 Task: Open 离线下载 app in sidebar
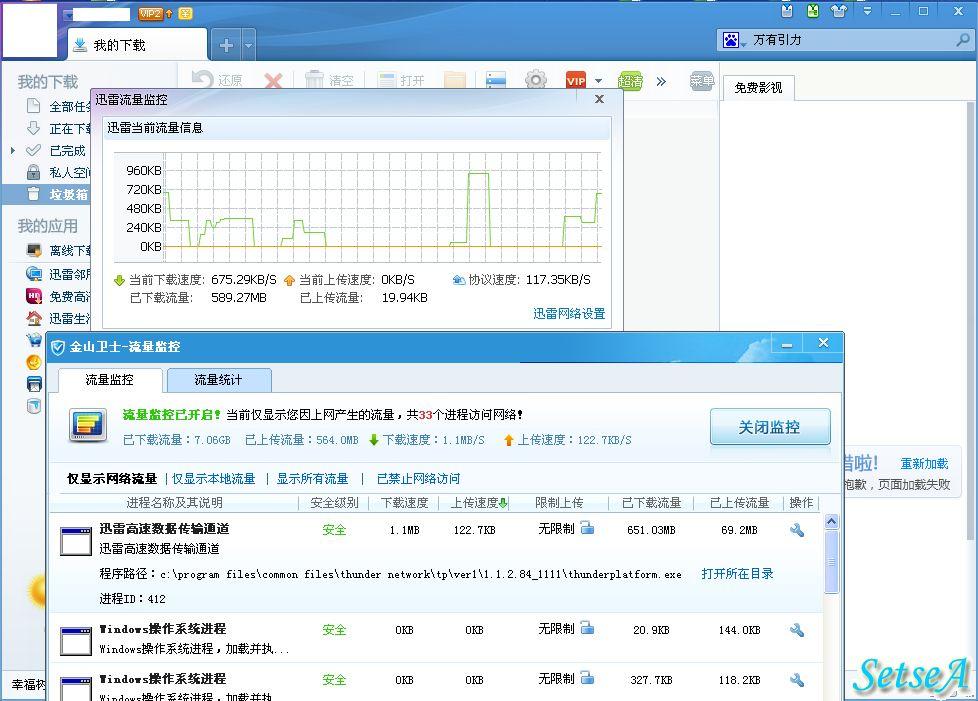pyautogui.click(x=59, y=250)
